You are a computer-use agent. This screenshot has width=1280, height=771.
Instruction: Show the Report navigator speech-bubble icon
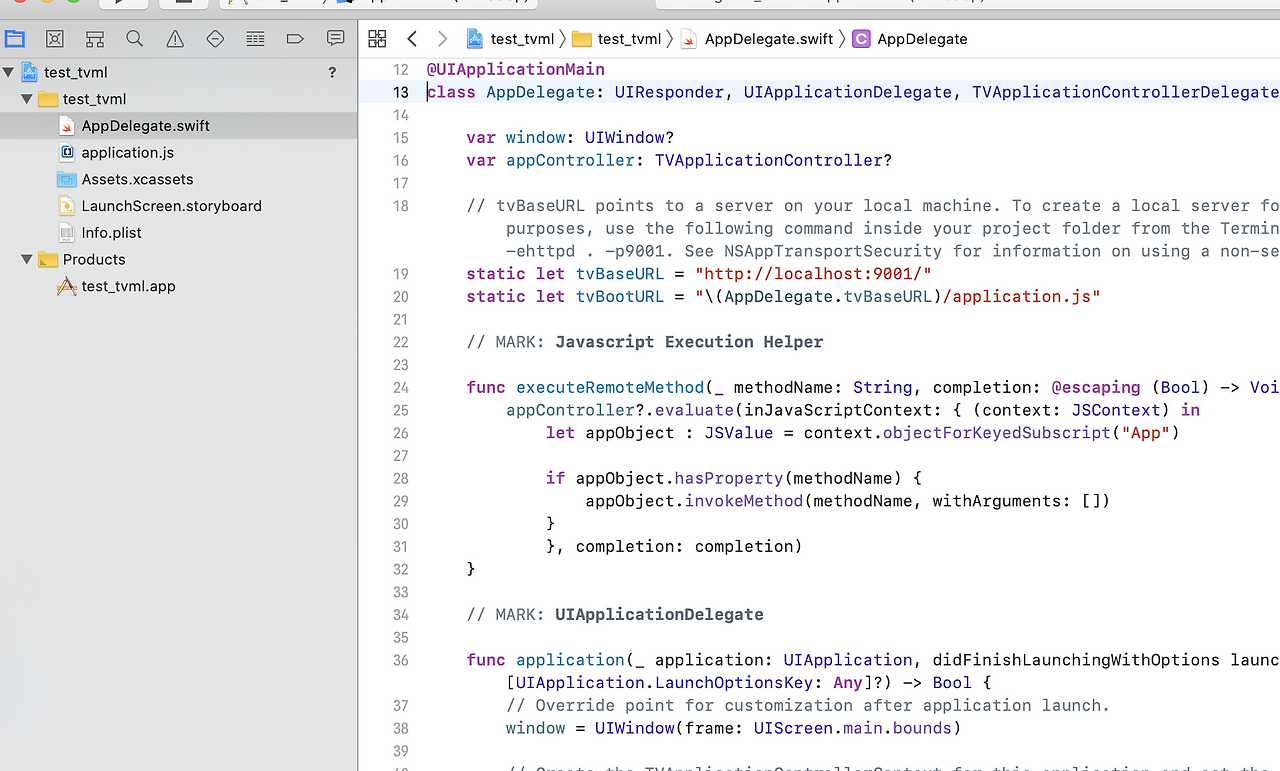335,39
